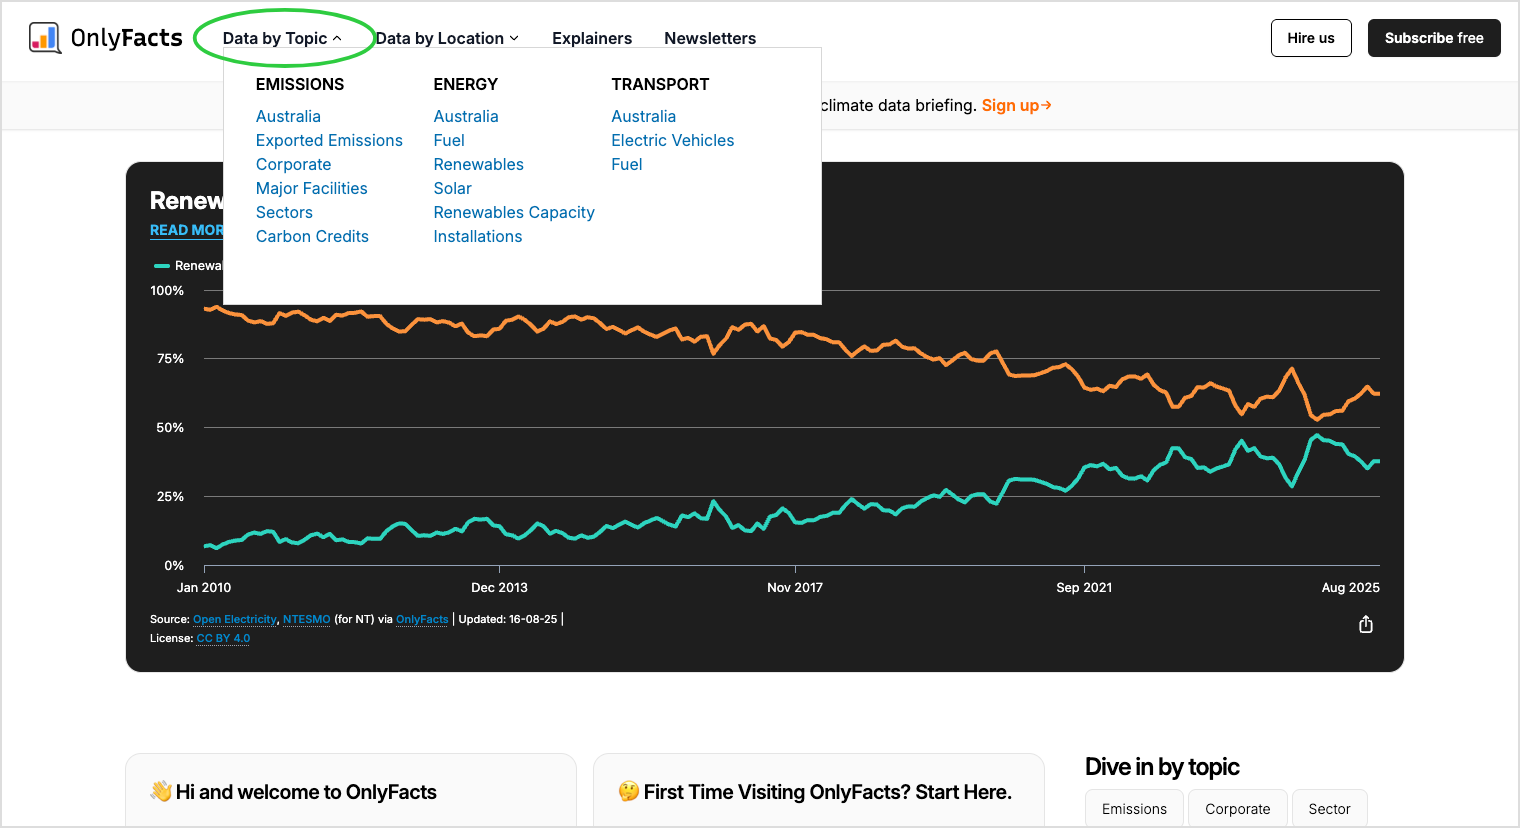The image size is (1520, 828).
Task: Click the arrow icon next to Sign up
Action: 1046,105
